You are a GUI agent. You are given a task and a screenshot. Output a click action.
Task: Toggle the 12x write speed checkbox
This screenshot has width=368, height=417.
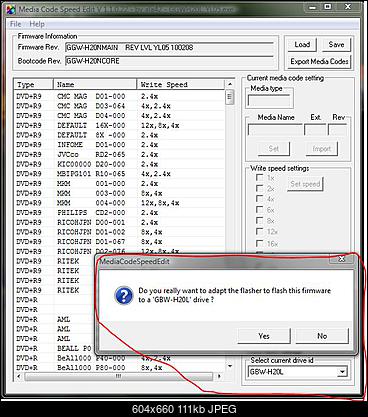259,232
